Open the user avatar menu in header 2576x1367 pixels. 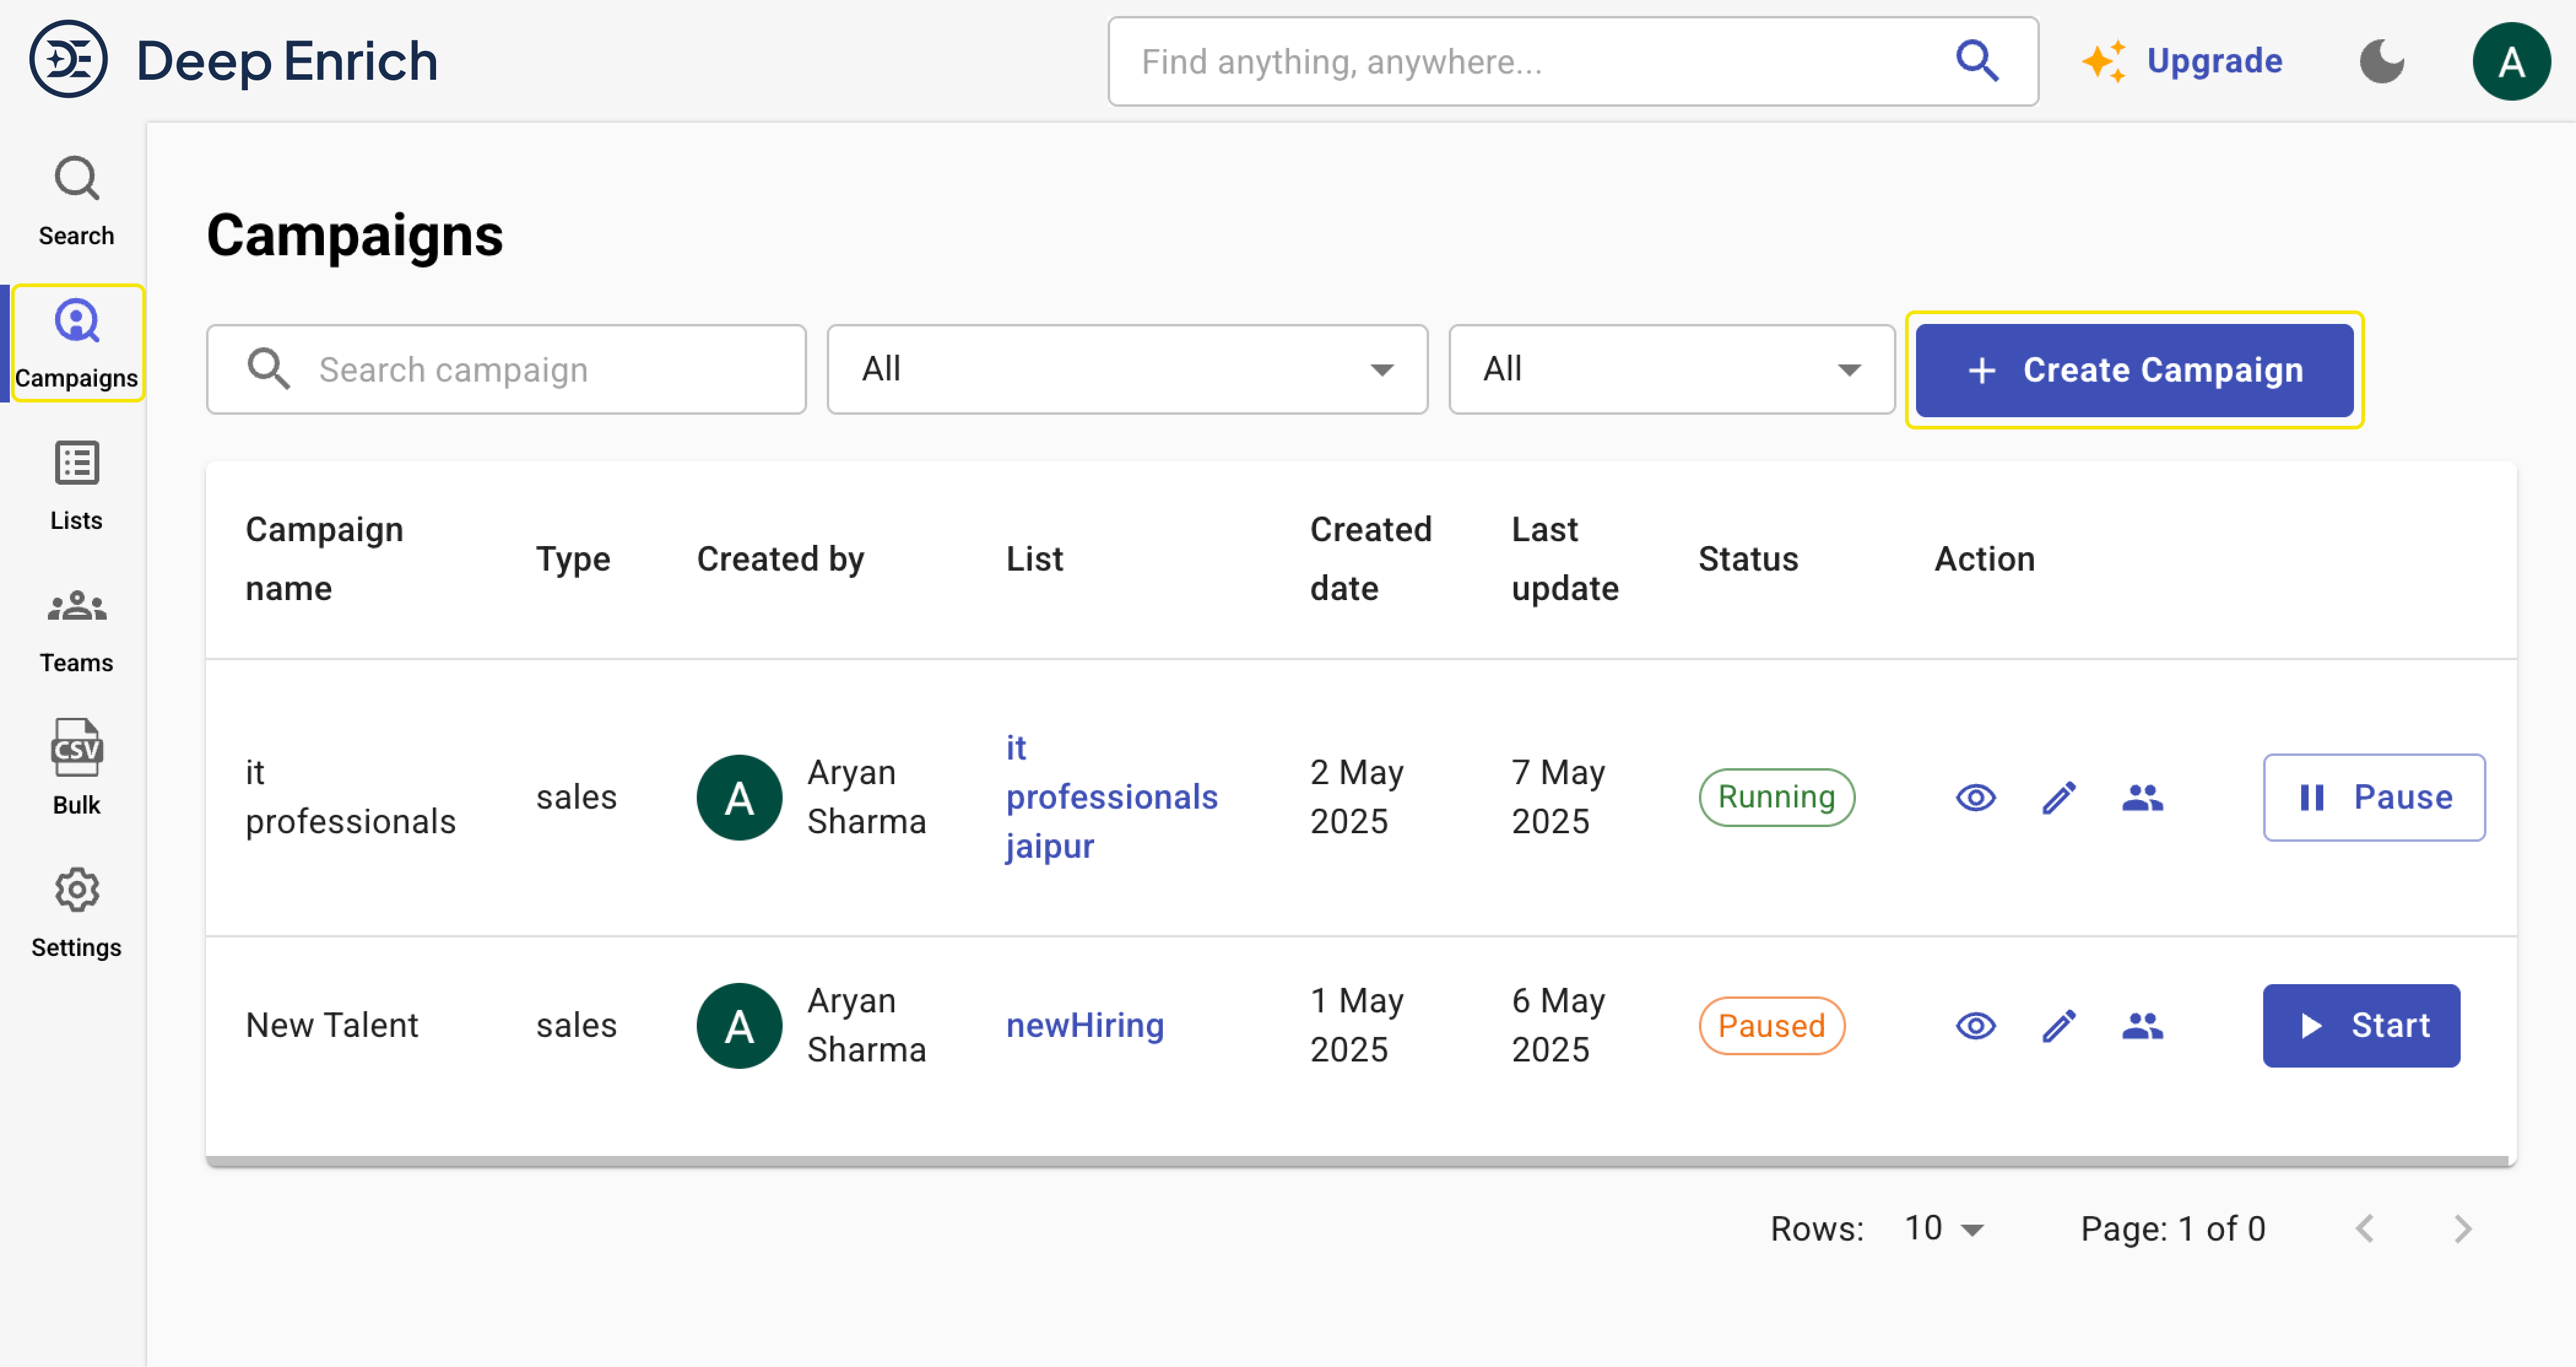point(2510,62)
